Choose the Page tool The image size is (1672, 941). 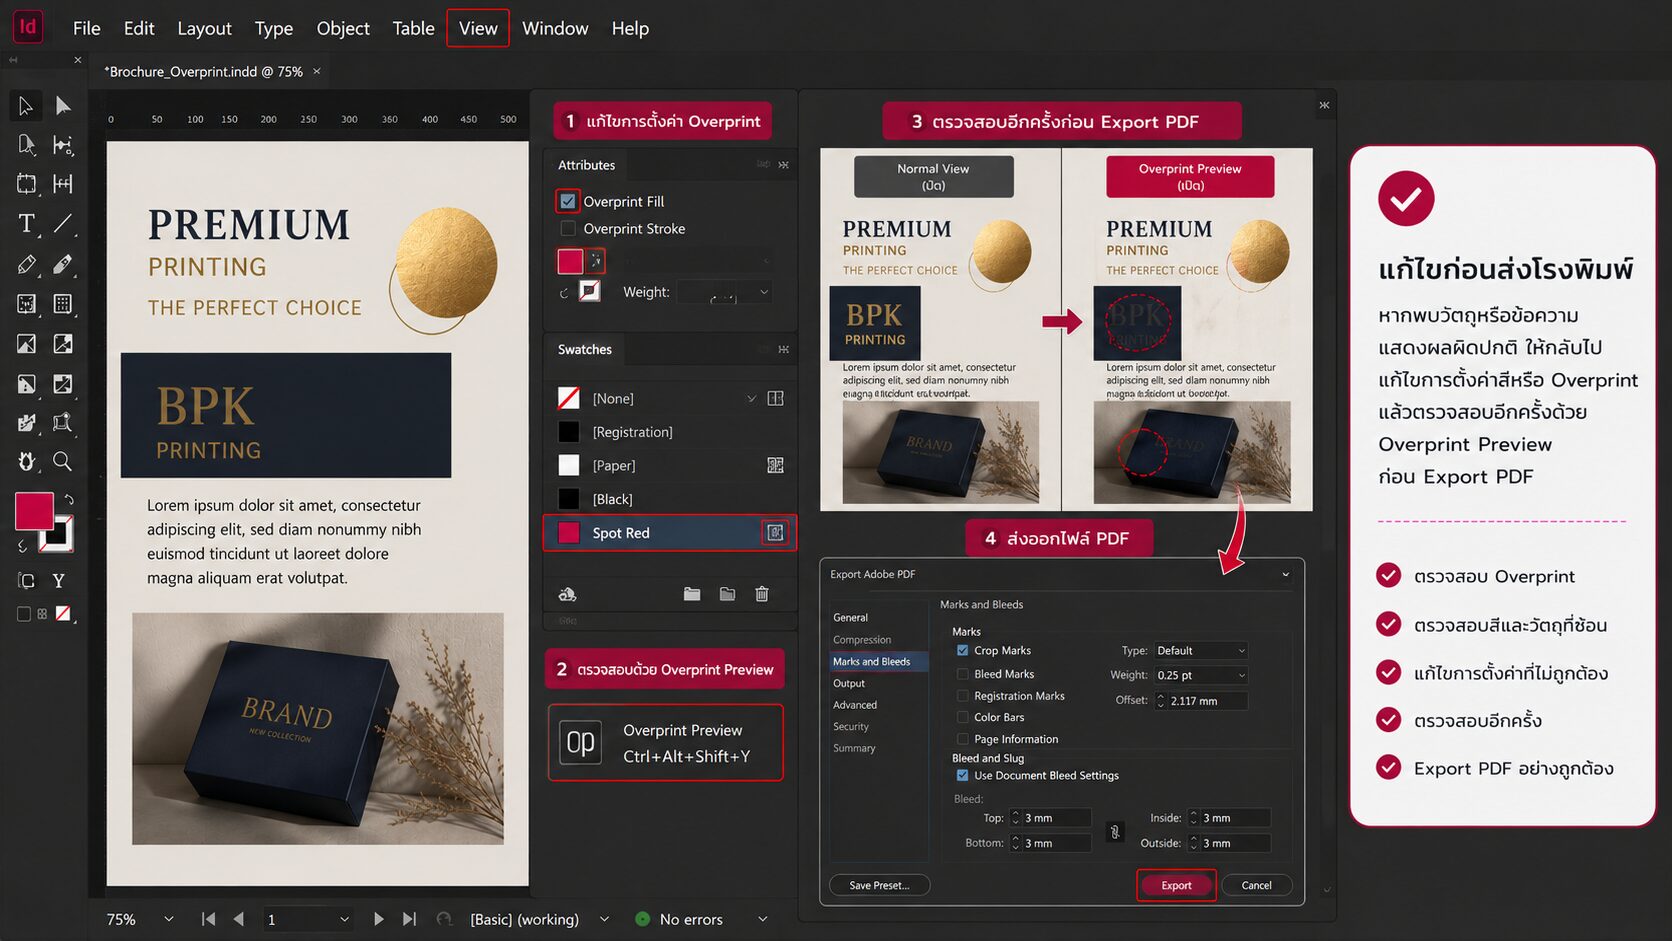(26, 145)
